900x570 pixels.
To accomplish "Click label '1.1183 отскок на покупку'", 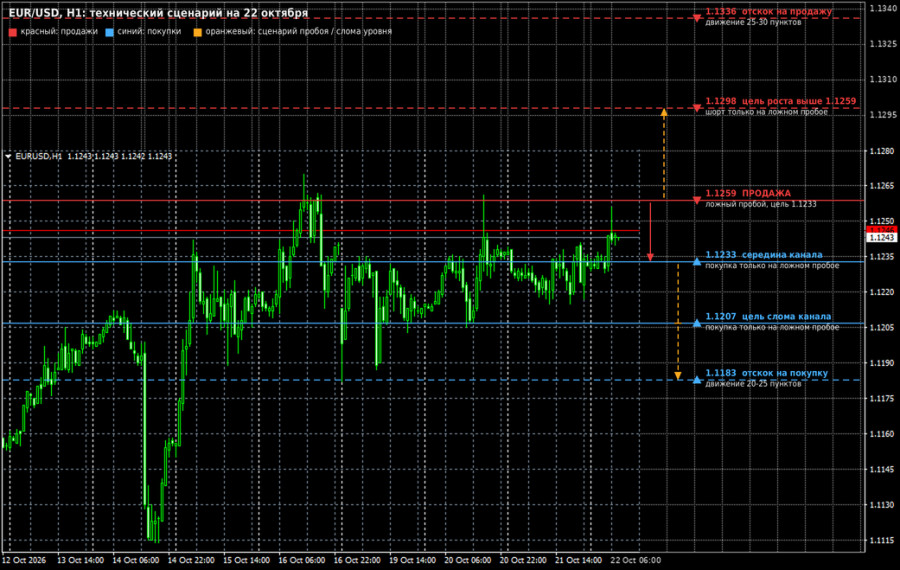I will 766,373.
